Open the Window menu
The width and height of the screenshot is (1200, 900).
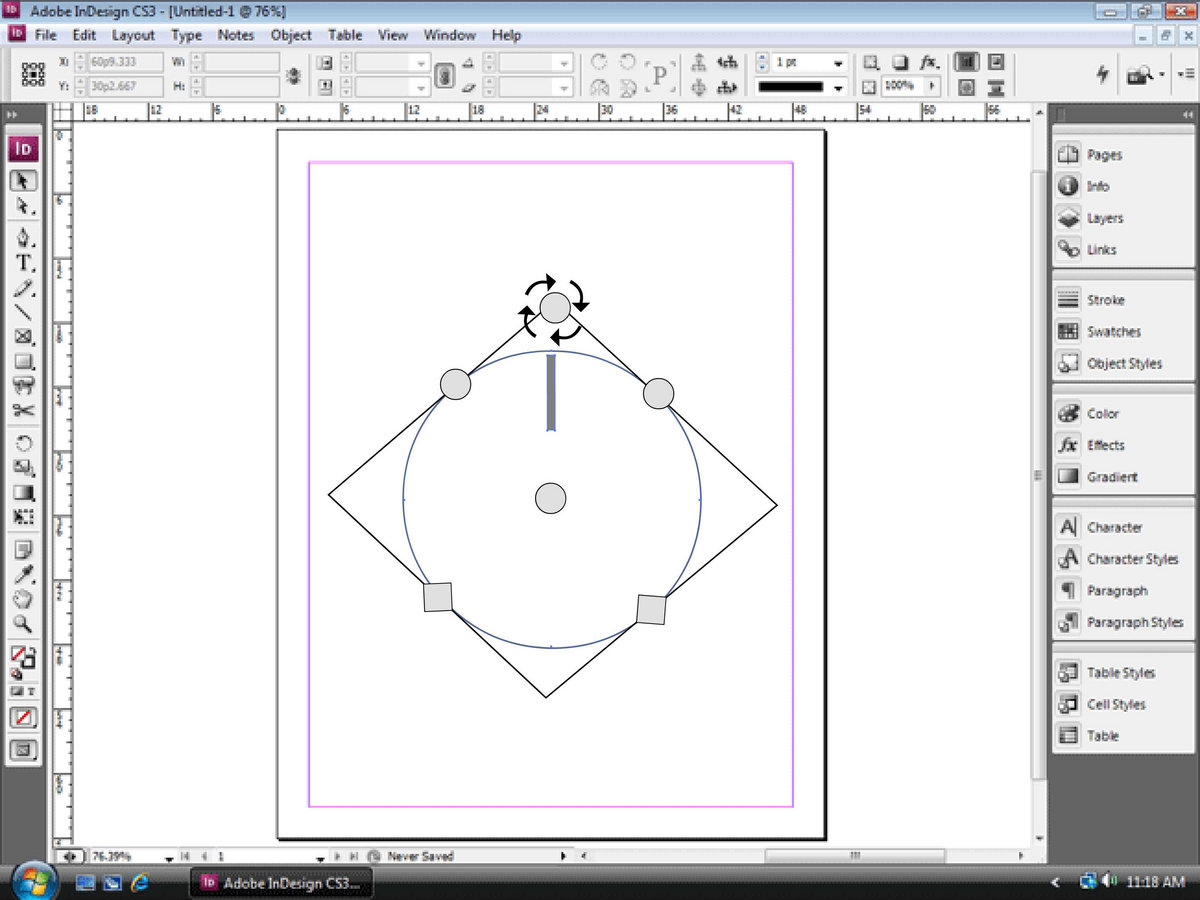[449, 35]
